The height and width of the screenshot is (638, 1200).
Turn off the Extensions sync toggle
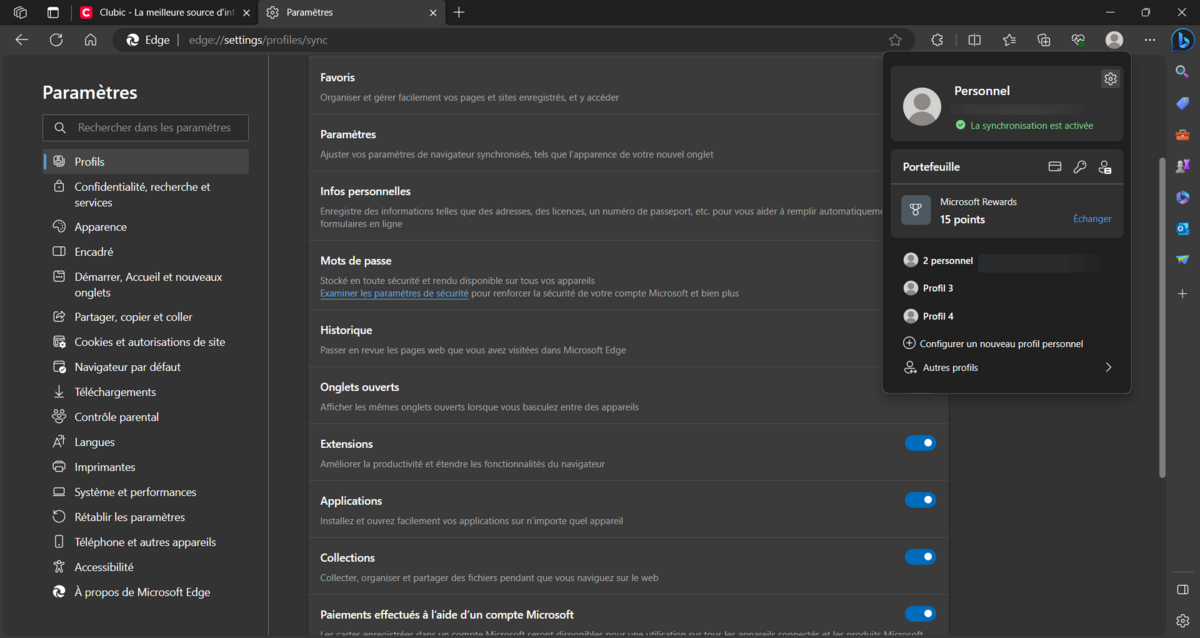coord(920,443)
